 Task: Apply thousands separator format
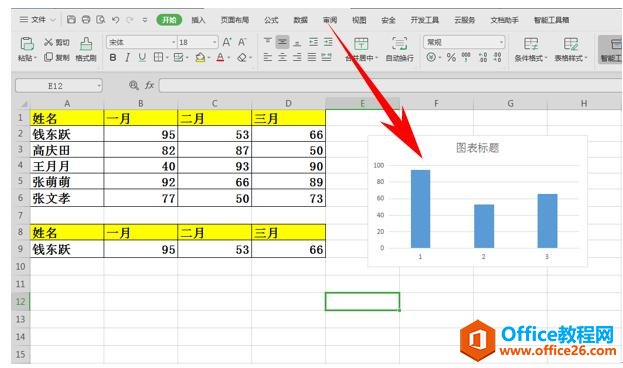466,57
